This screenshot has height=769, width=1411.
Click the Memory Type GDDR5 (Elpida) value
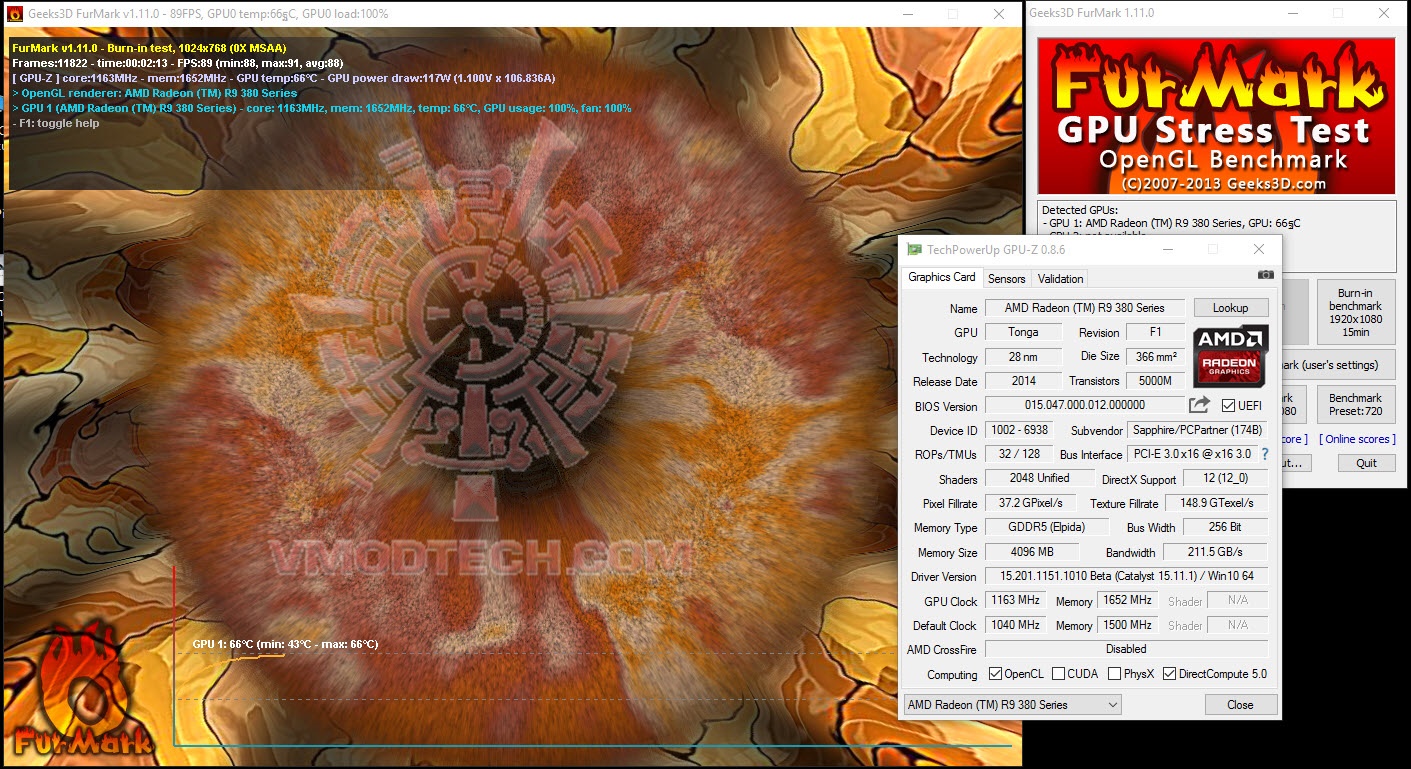(x=1047, y=528)
